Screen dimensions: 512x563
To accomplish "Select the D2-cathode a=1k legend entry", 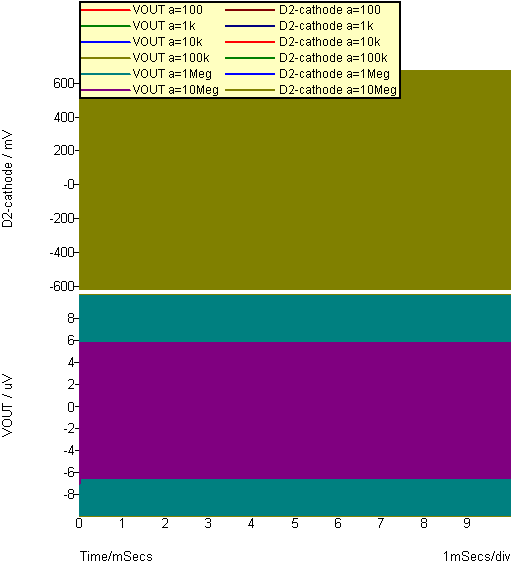I will pyautogui.click(x=299, y=26).
